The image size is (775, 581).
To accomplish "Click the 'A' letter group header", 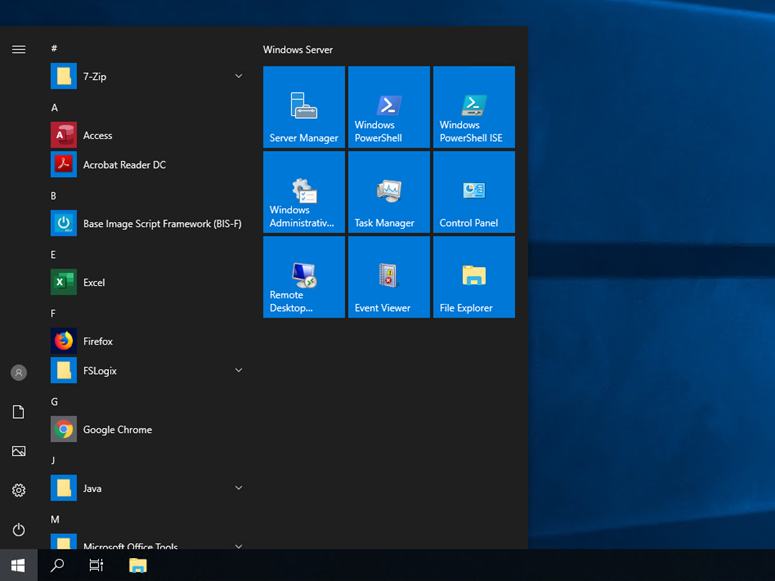I will tap(54, 108).
